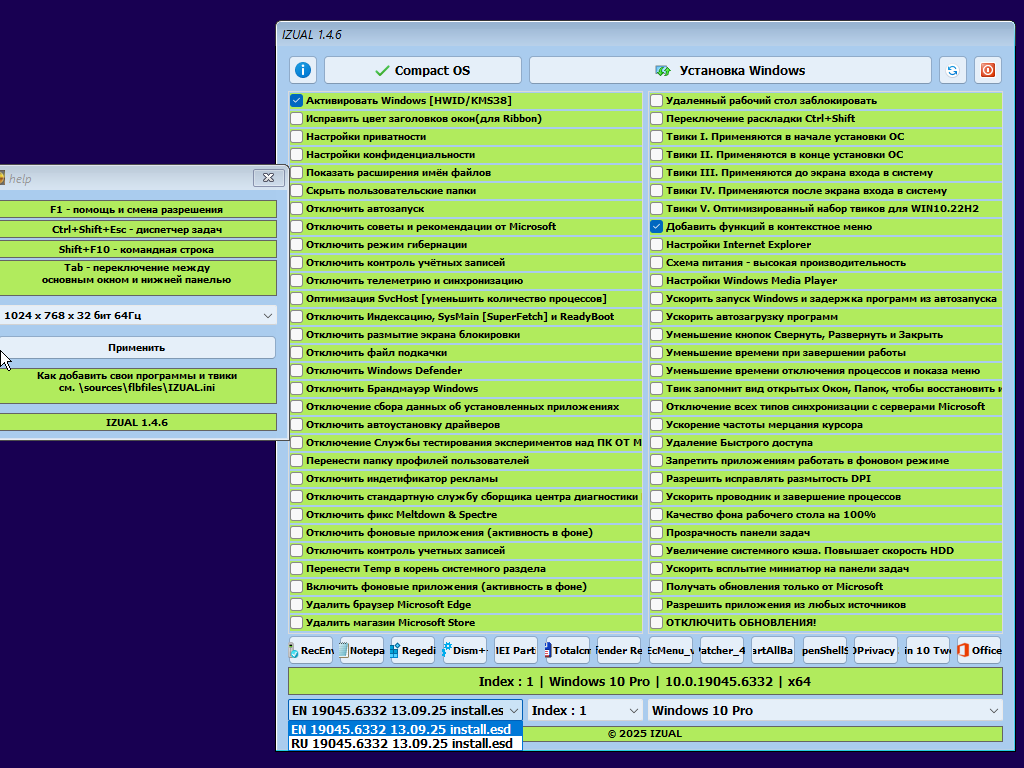This screenshot has height=768, width=1024.
Task: Select RU 19045.6332 install.esd from list
Action: coord(402,744)
